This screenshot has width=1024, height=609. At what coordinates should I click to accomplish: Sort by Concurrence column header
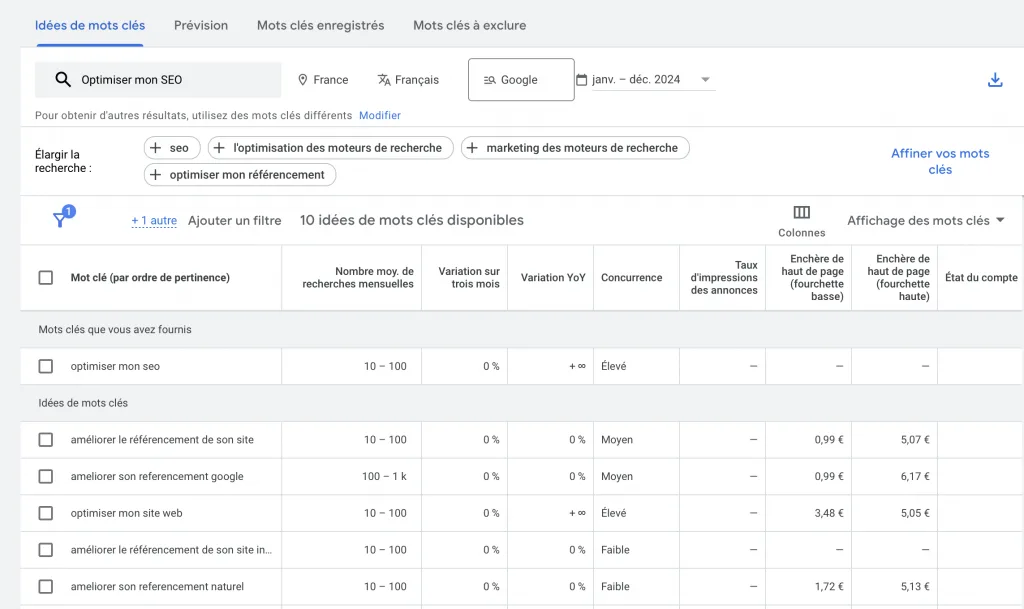pyautogui.click(x=632, y=277)
